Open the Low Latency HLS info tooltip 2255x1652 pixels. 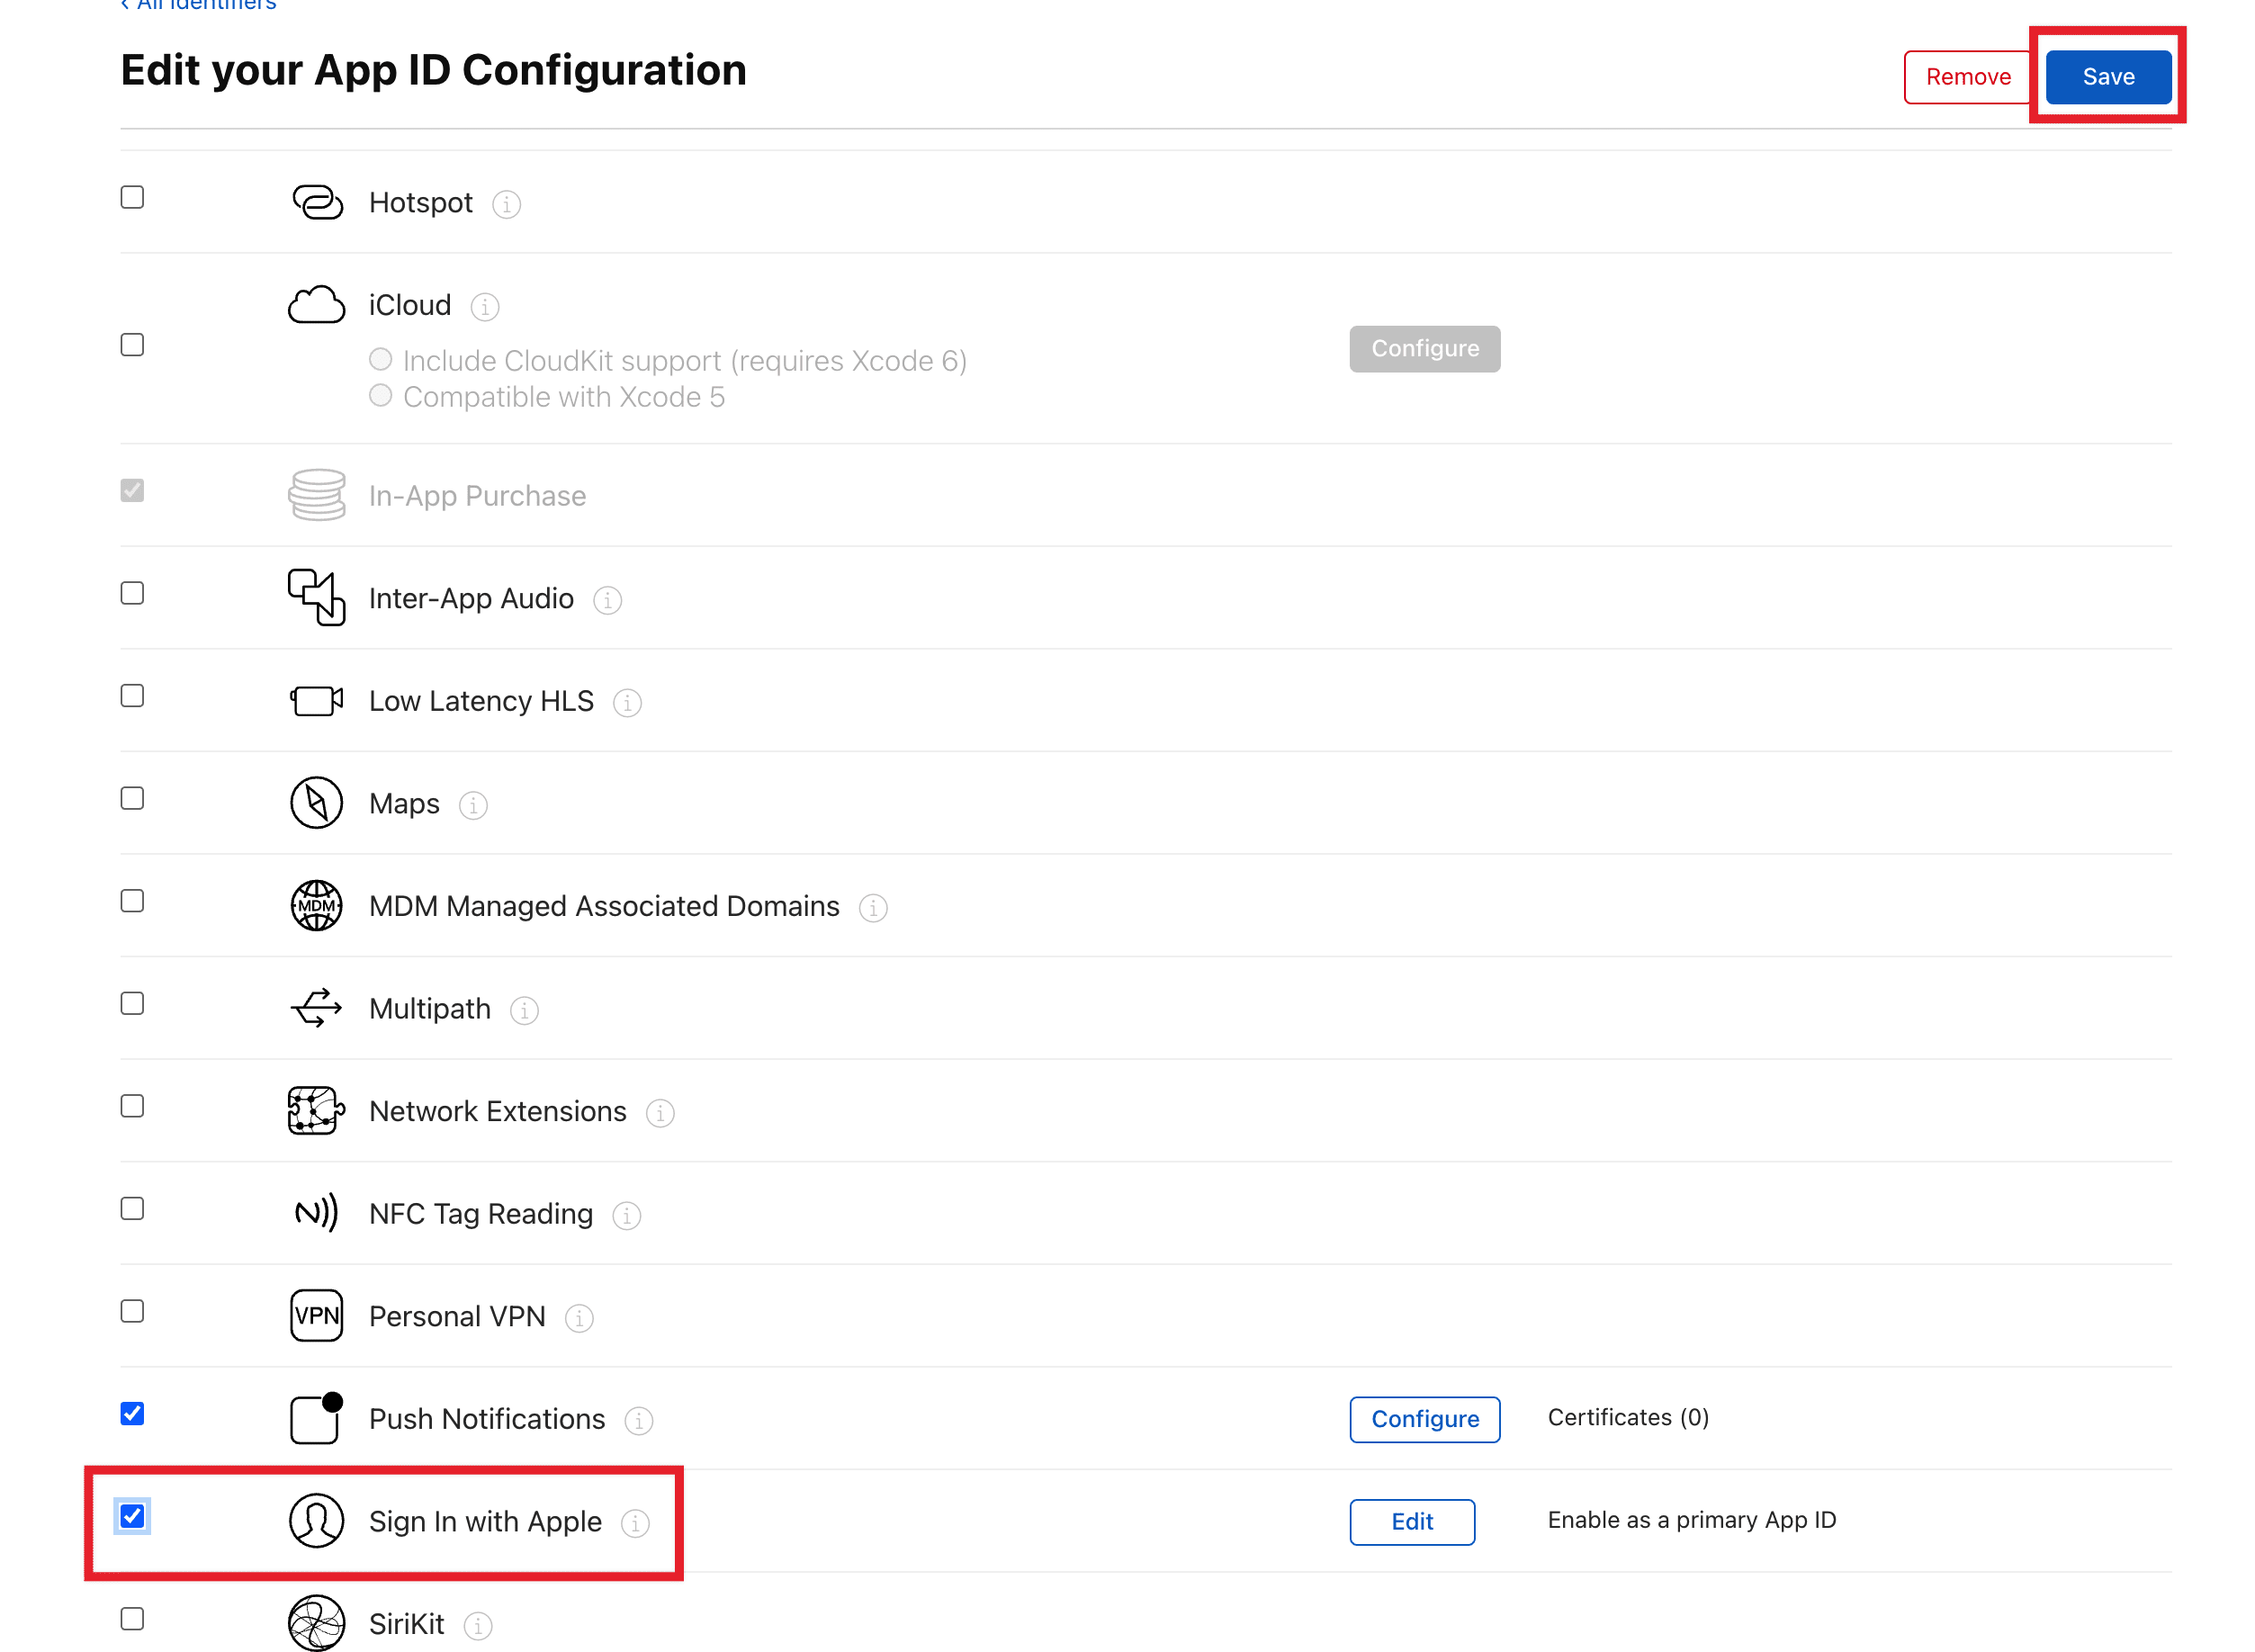(x=627, y=703)
